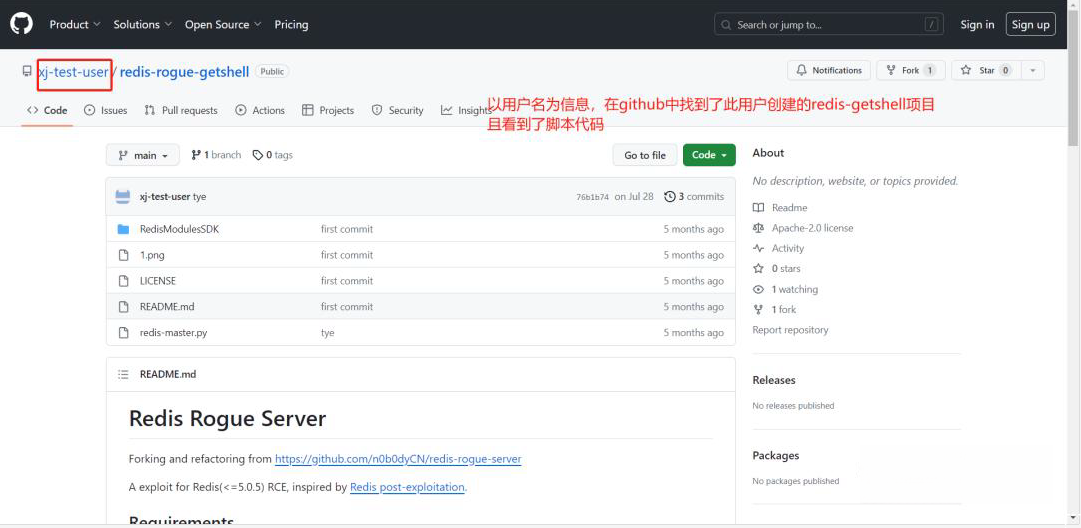
Task: Click the repository book icon beside xj-test-user
Action: point(27,71)
